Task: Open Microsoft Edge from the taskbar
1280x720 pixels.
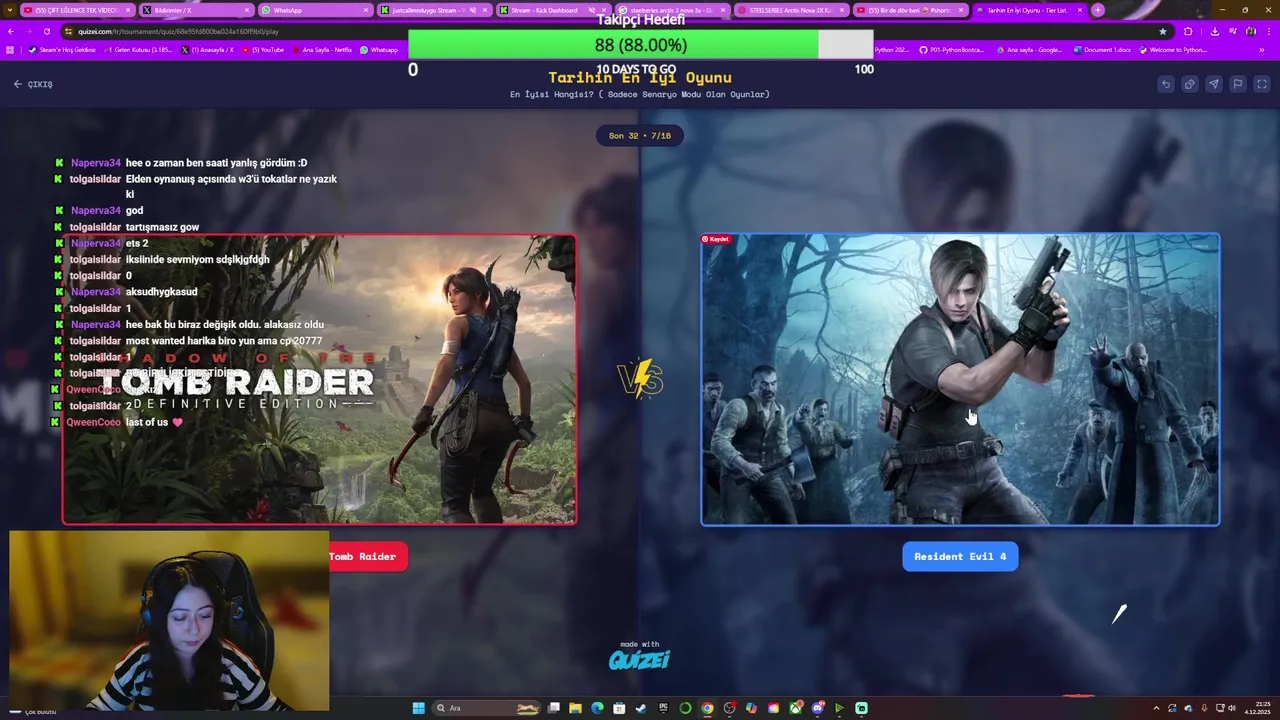Action: click(597, 708)
